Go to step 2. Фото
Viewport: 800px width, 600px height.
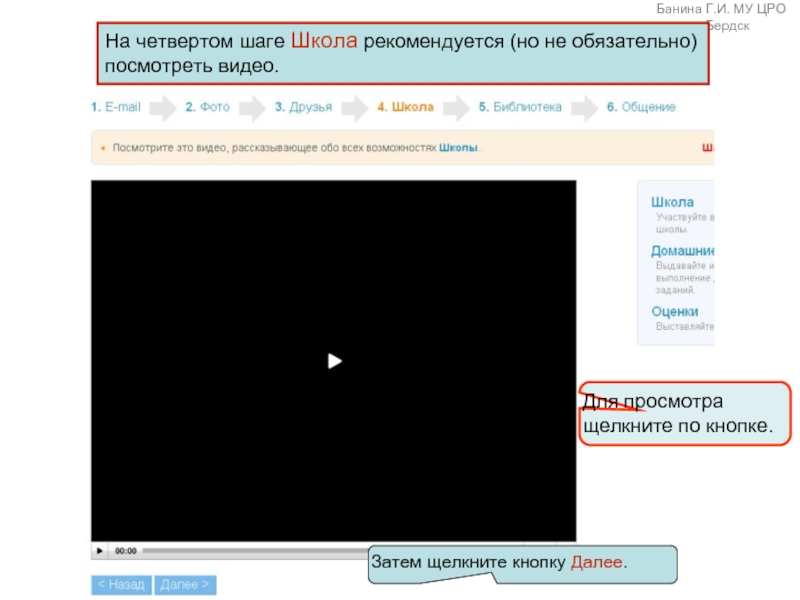tap(207, 107)
